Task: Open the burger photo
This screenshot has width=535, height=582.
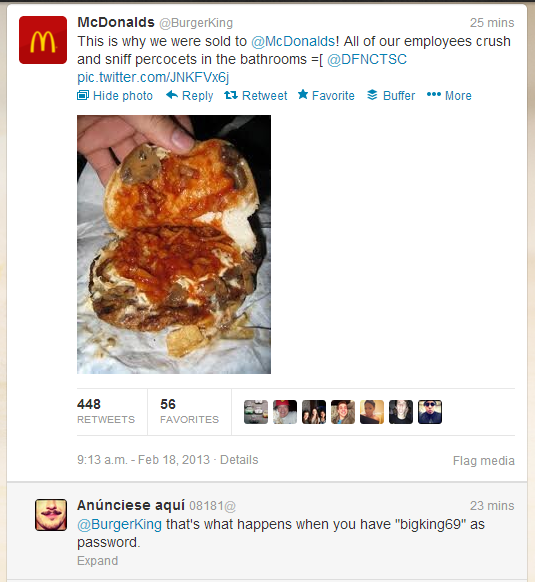Action: point(174,244)
